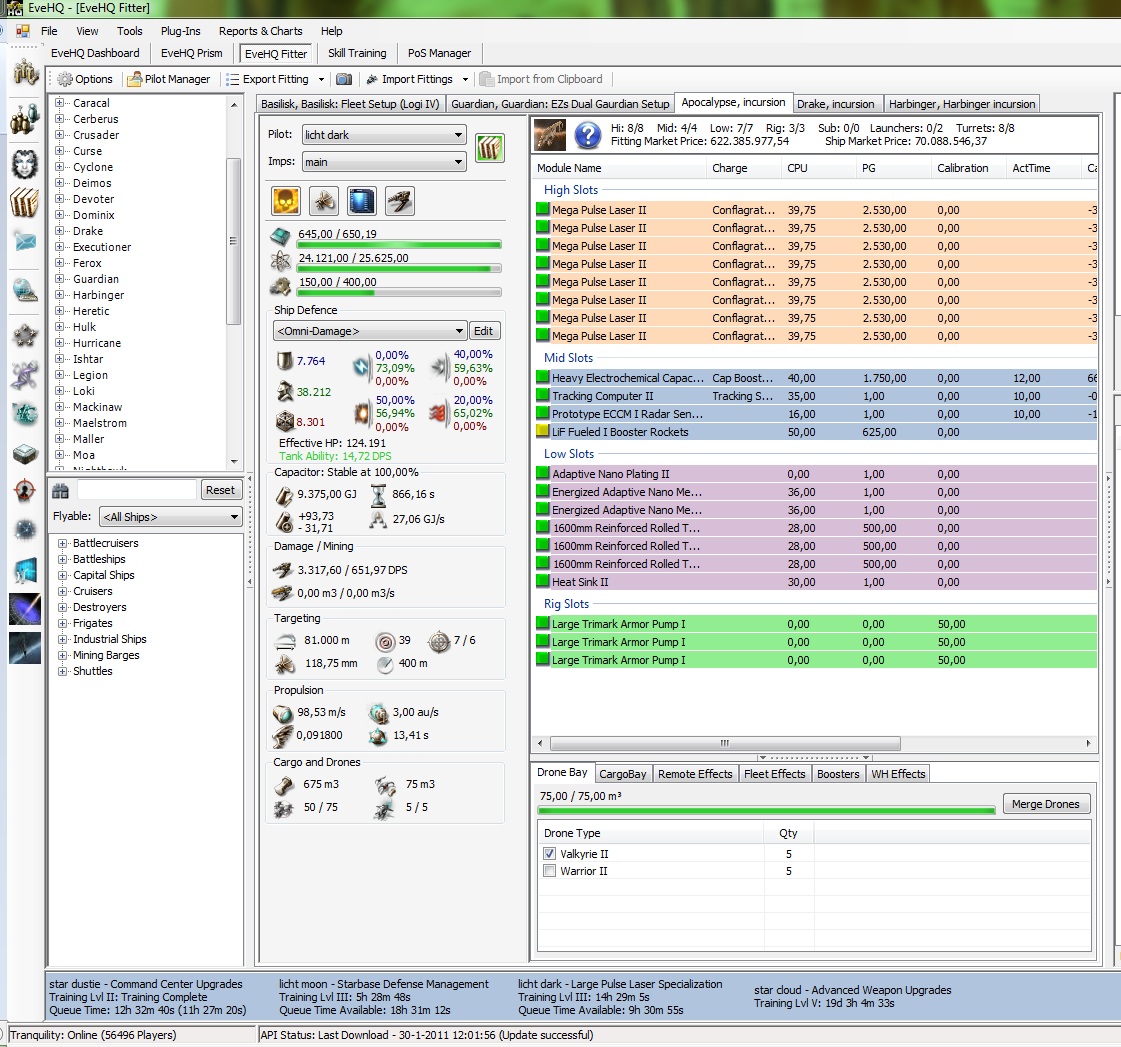Image resolution: width=1121 pixels, height=1047 pixels.
Task: Toggle Tracking Computer II status indicator
Action: tap(543, 395)
